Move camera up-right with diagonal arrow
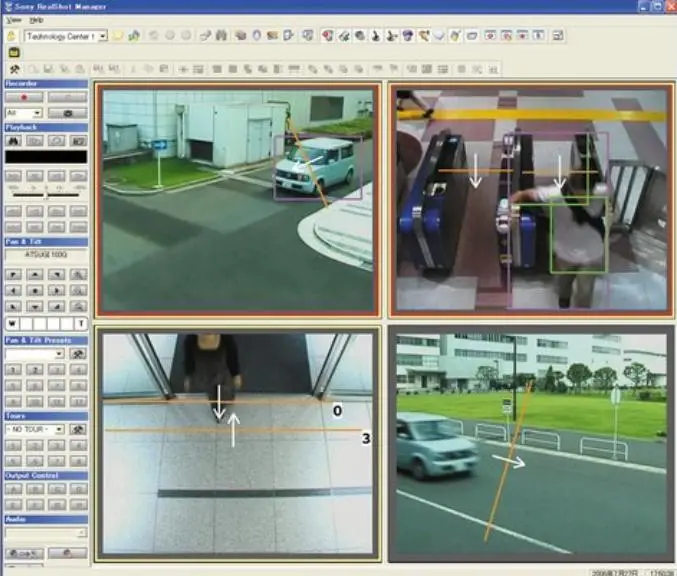The image size is (677, 576). pos(57,275)
